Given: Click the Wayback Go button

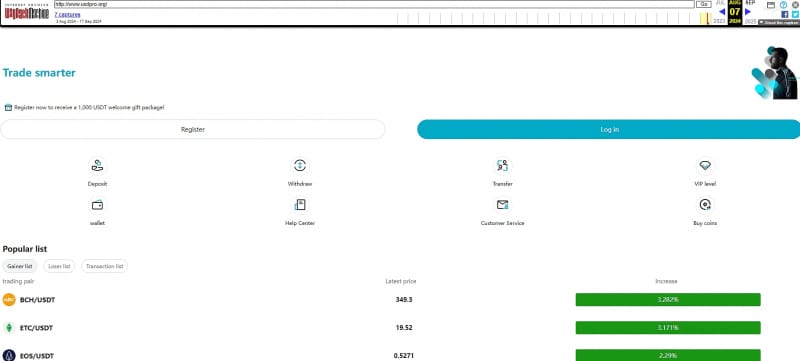Looking at the screenshot, I should 704,4.
